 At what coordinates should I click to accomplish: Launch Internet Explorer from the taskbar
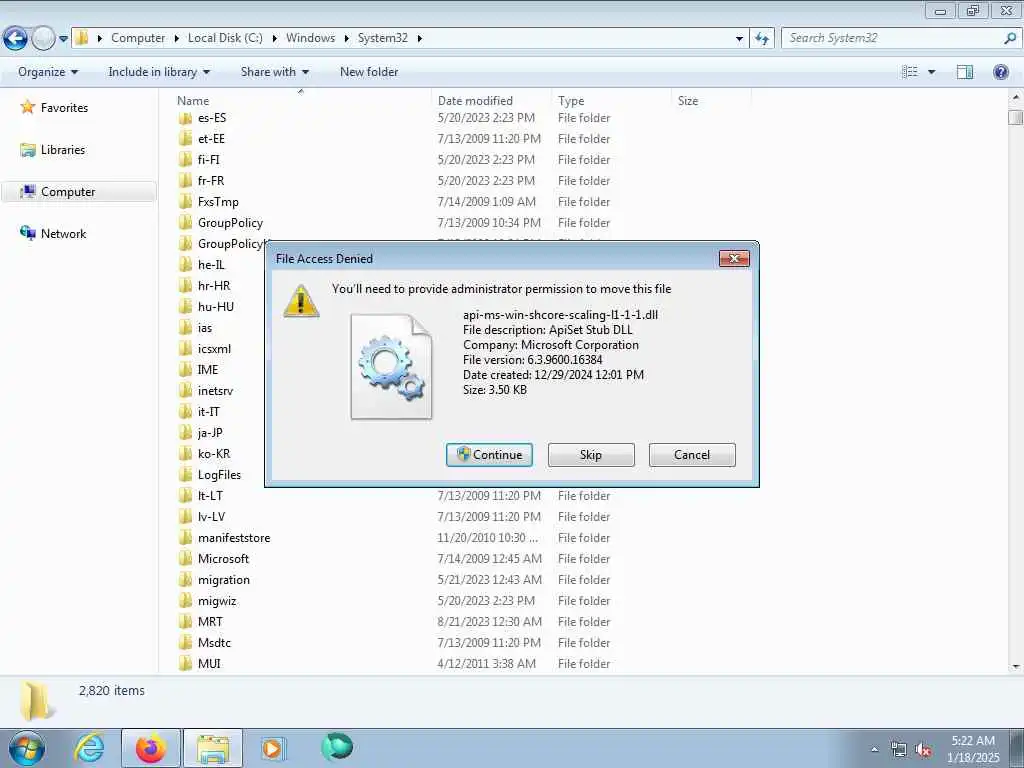89,748
